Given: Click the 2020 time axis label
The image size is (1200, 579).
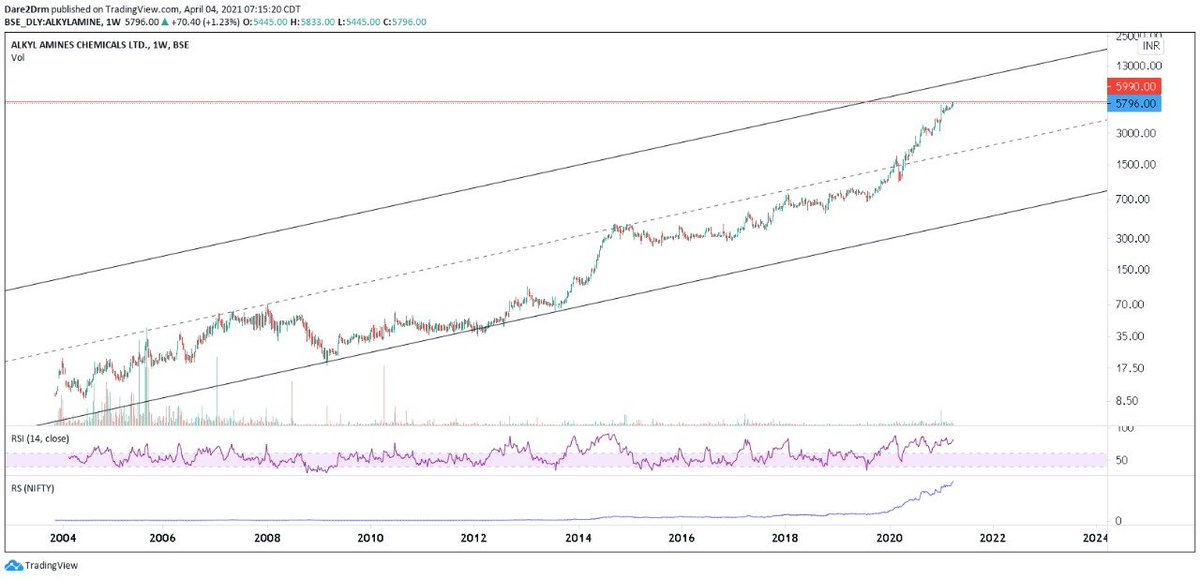Looking at the screenshot, I should 890,537.
